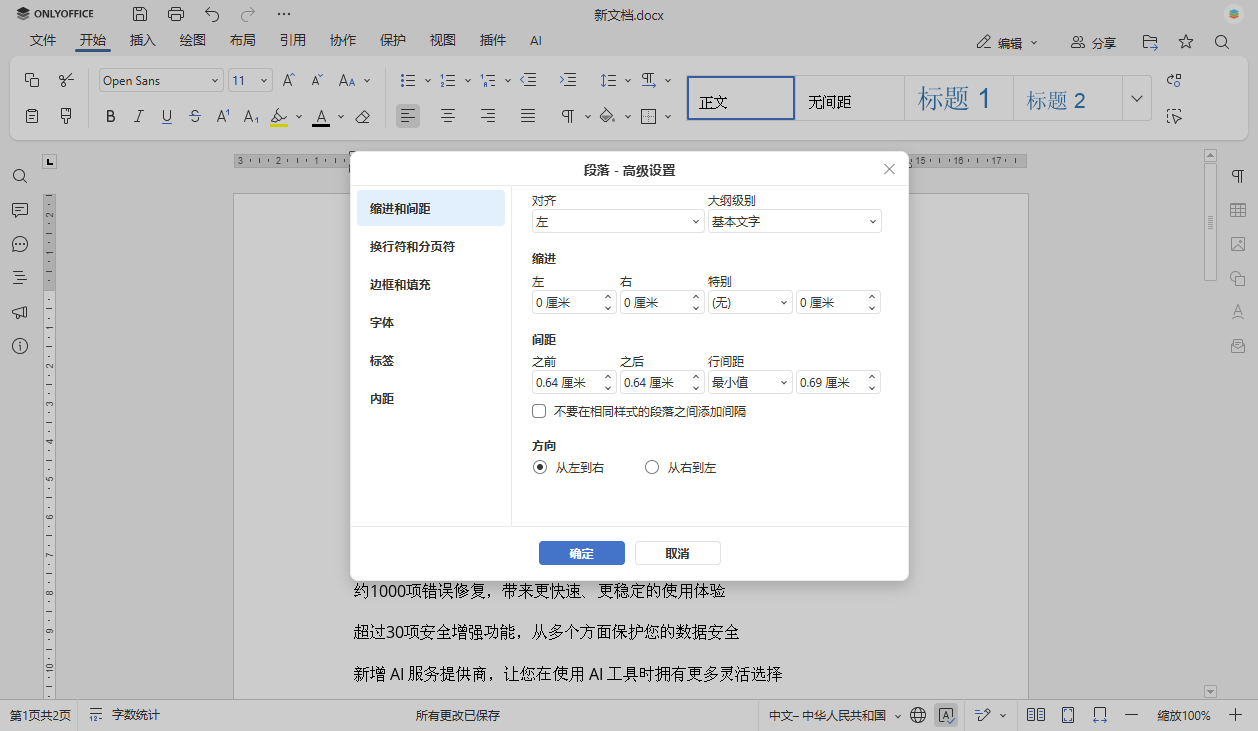This screenshot has width=1258, height=731.
Task: Click Justify alignment icon
Action: pos(528,116)
